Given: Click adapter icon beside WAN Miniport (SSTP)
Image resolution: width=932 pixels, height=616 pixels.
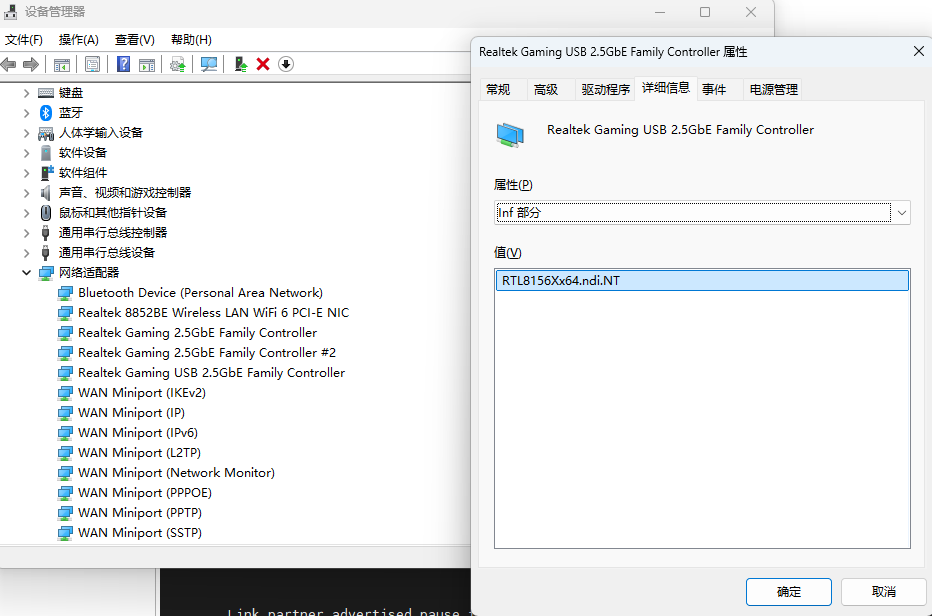Looking at the screenshot, I should 65,533.
